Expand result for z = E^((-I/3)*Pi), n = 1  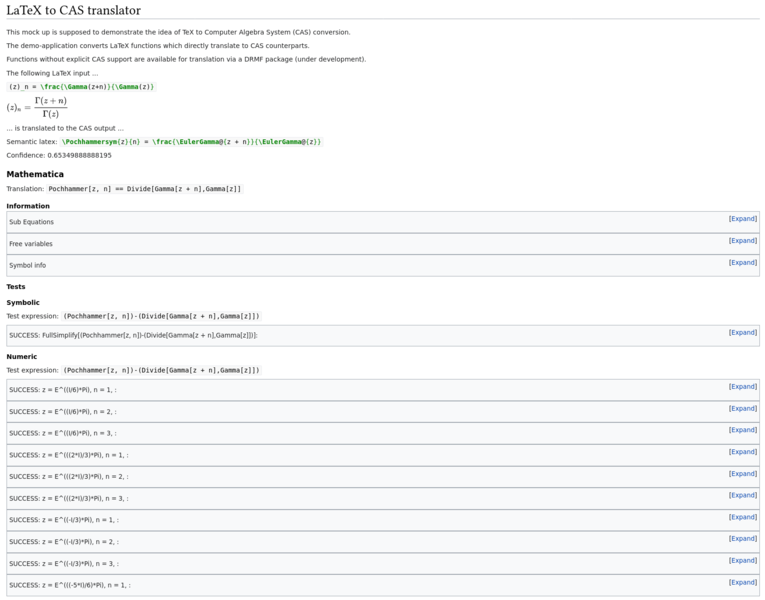(742, 518)
